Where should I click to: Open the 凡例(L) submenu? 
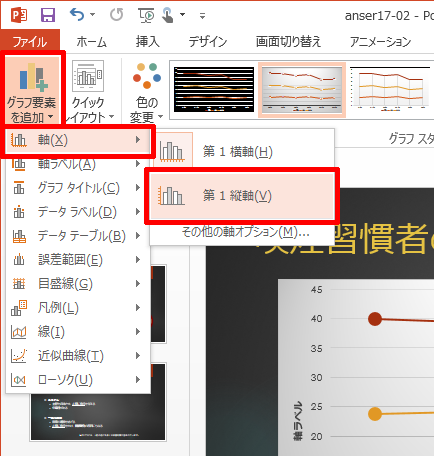(x=78, y=308)
